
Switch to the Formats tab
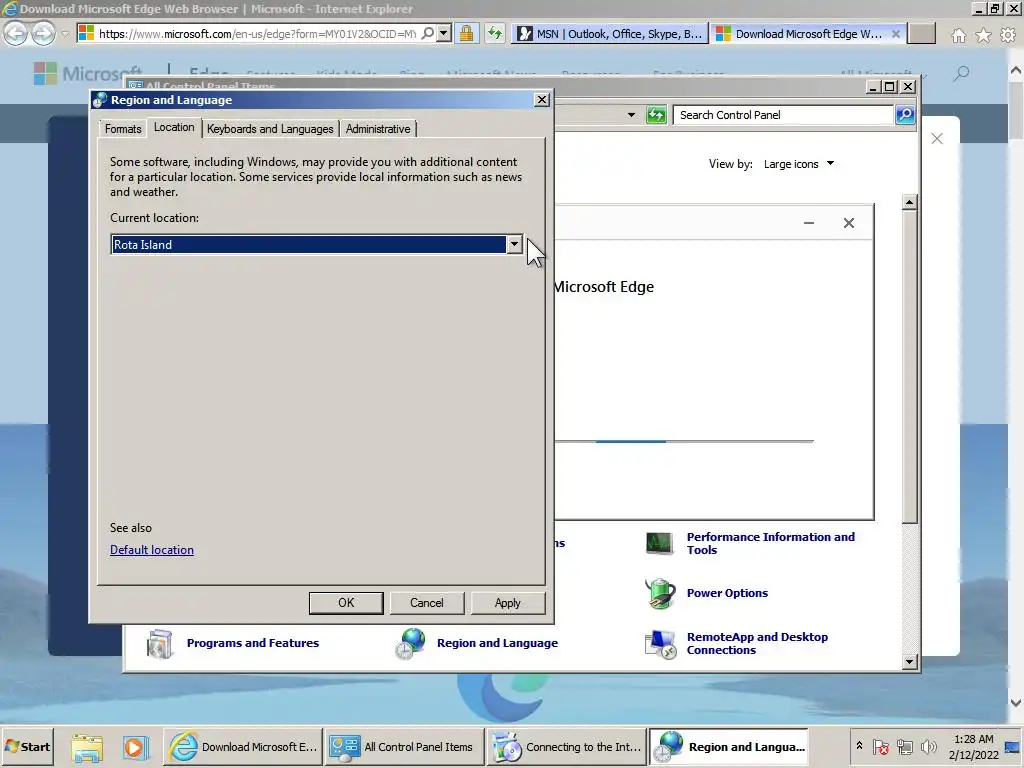(x=123, y=129)
